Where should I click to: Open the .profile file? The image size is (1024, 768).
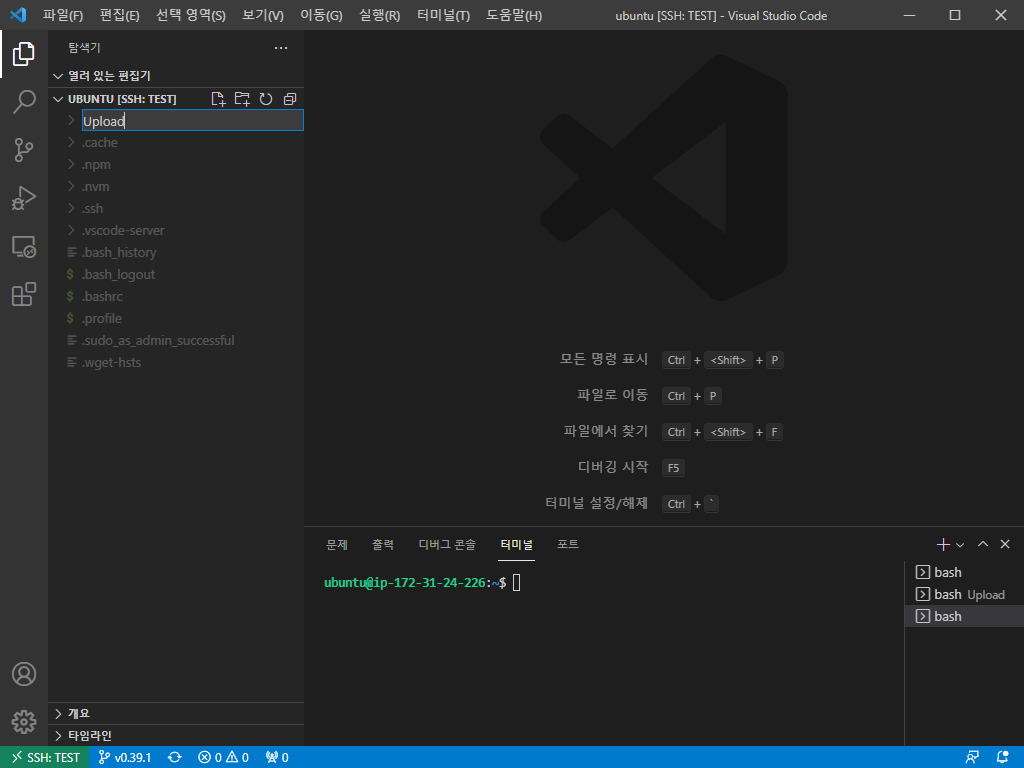pyautogui.click(x=176, y=319)
